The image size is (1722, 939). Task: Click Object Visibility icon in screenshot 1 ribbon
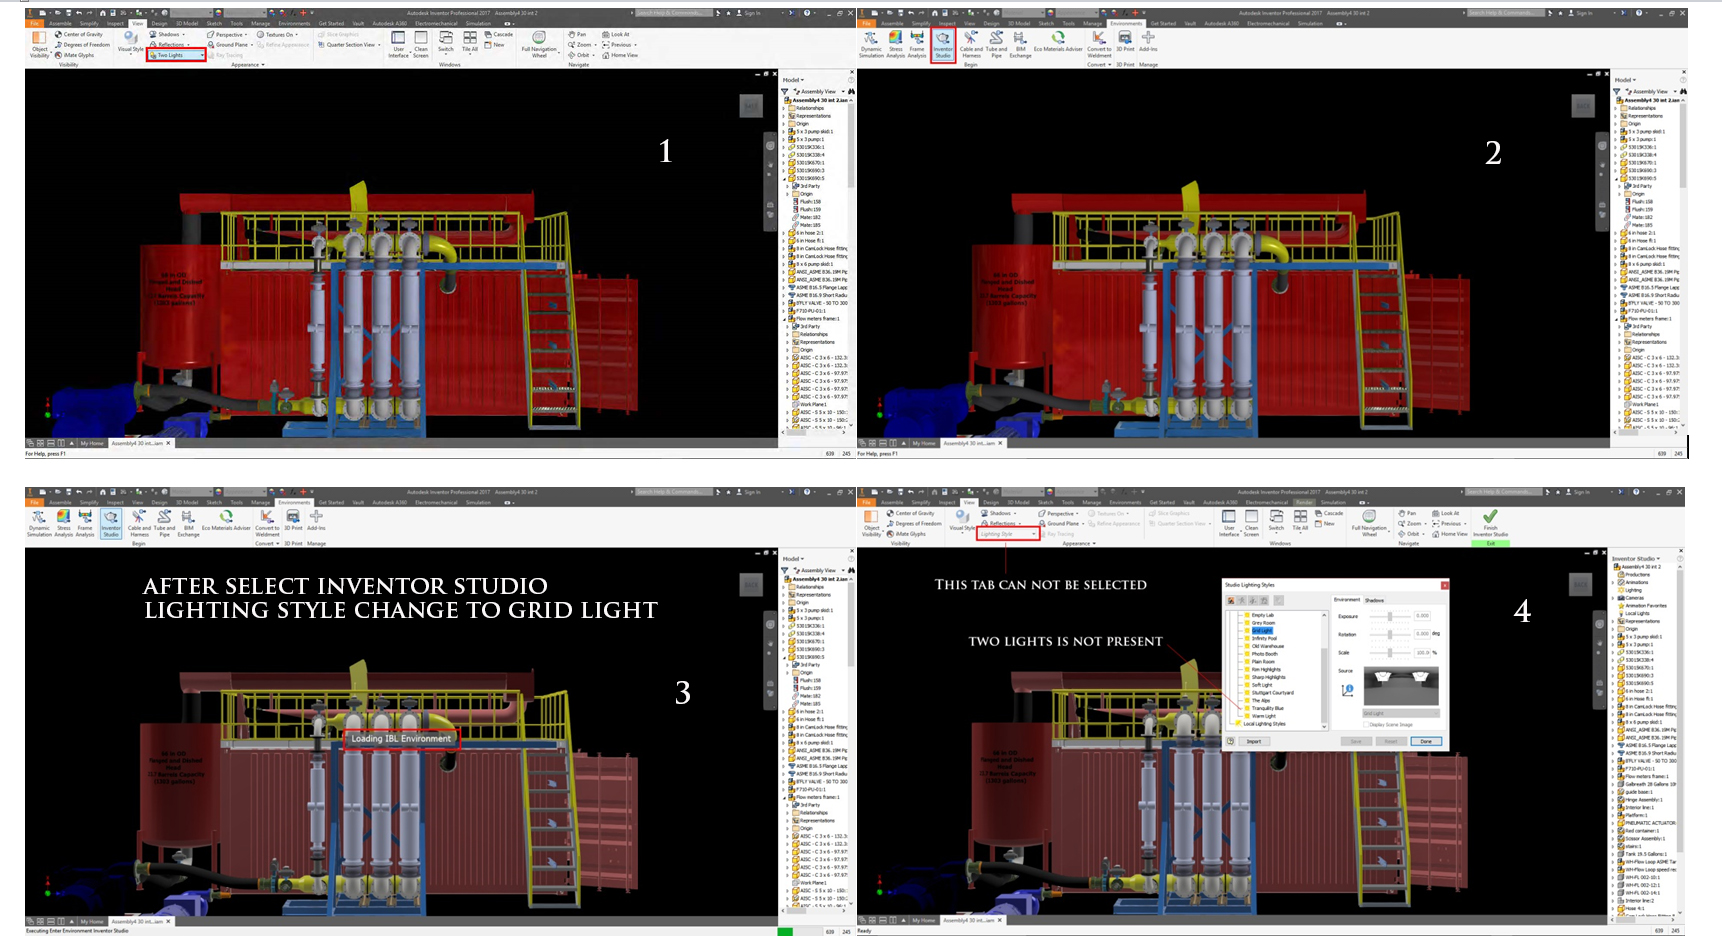[x=39, y=44]
